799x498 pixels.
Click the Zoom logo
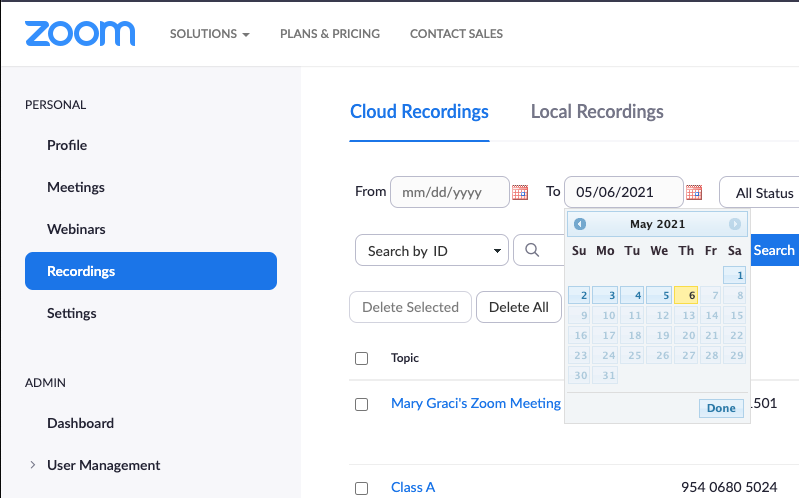pyautogui.click(x=80, y=34)
